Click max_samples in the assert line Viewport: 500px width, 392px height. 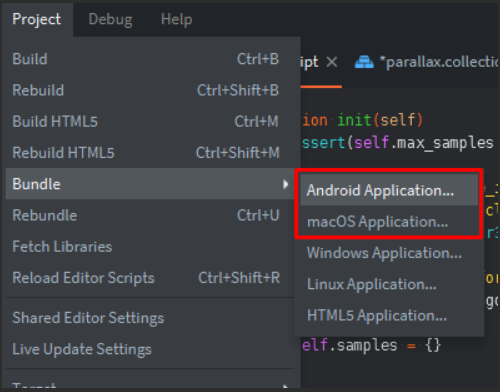click(x=445, y=143)
